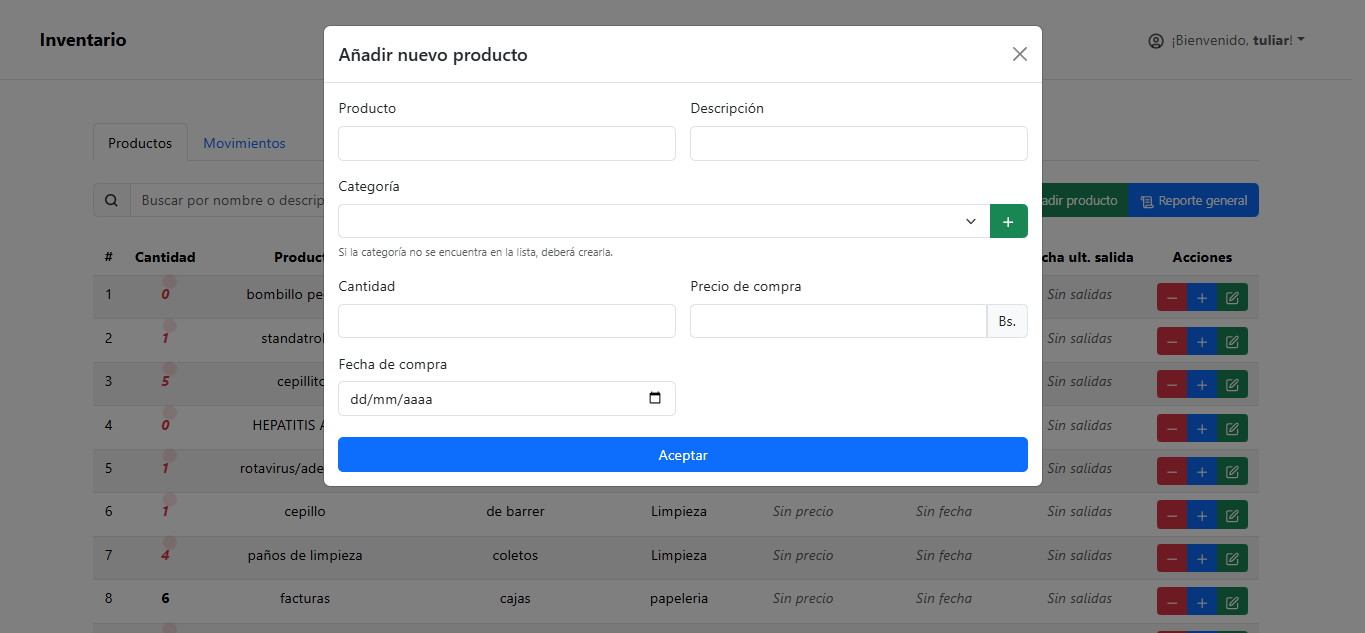Screen dimensions: 1365x633
Task: Select the Productos tab
Action: coord(140,143)
